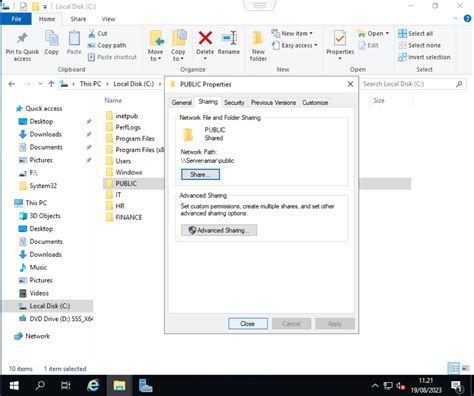The height and width of the screenshot is (396, 474).
Task: Click the Cut scissors icon
Action: (92, 33)
